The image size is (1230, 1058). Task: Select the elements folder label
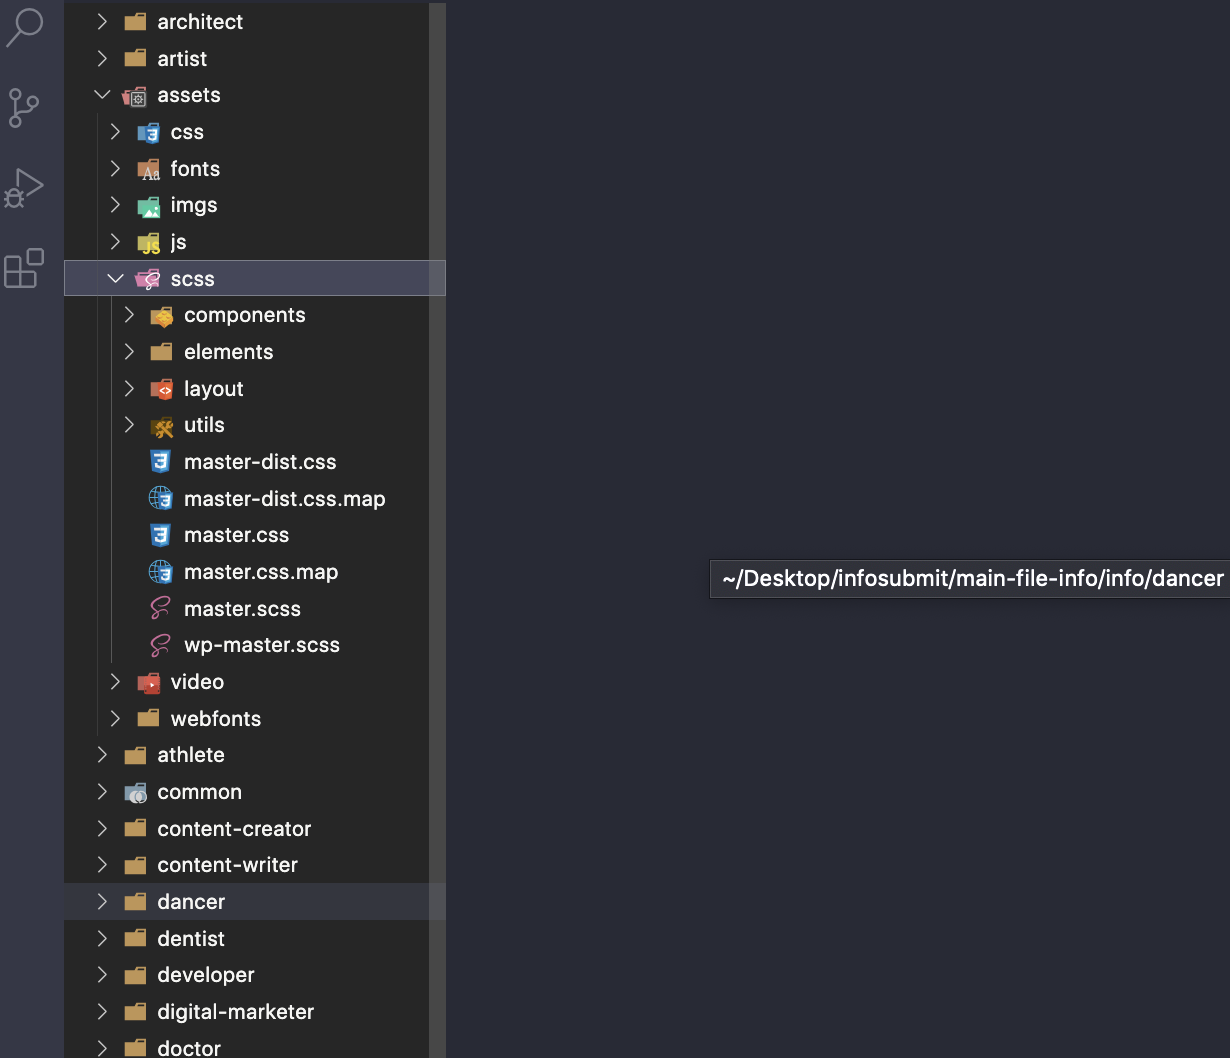[x=229, y=352]
